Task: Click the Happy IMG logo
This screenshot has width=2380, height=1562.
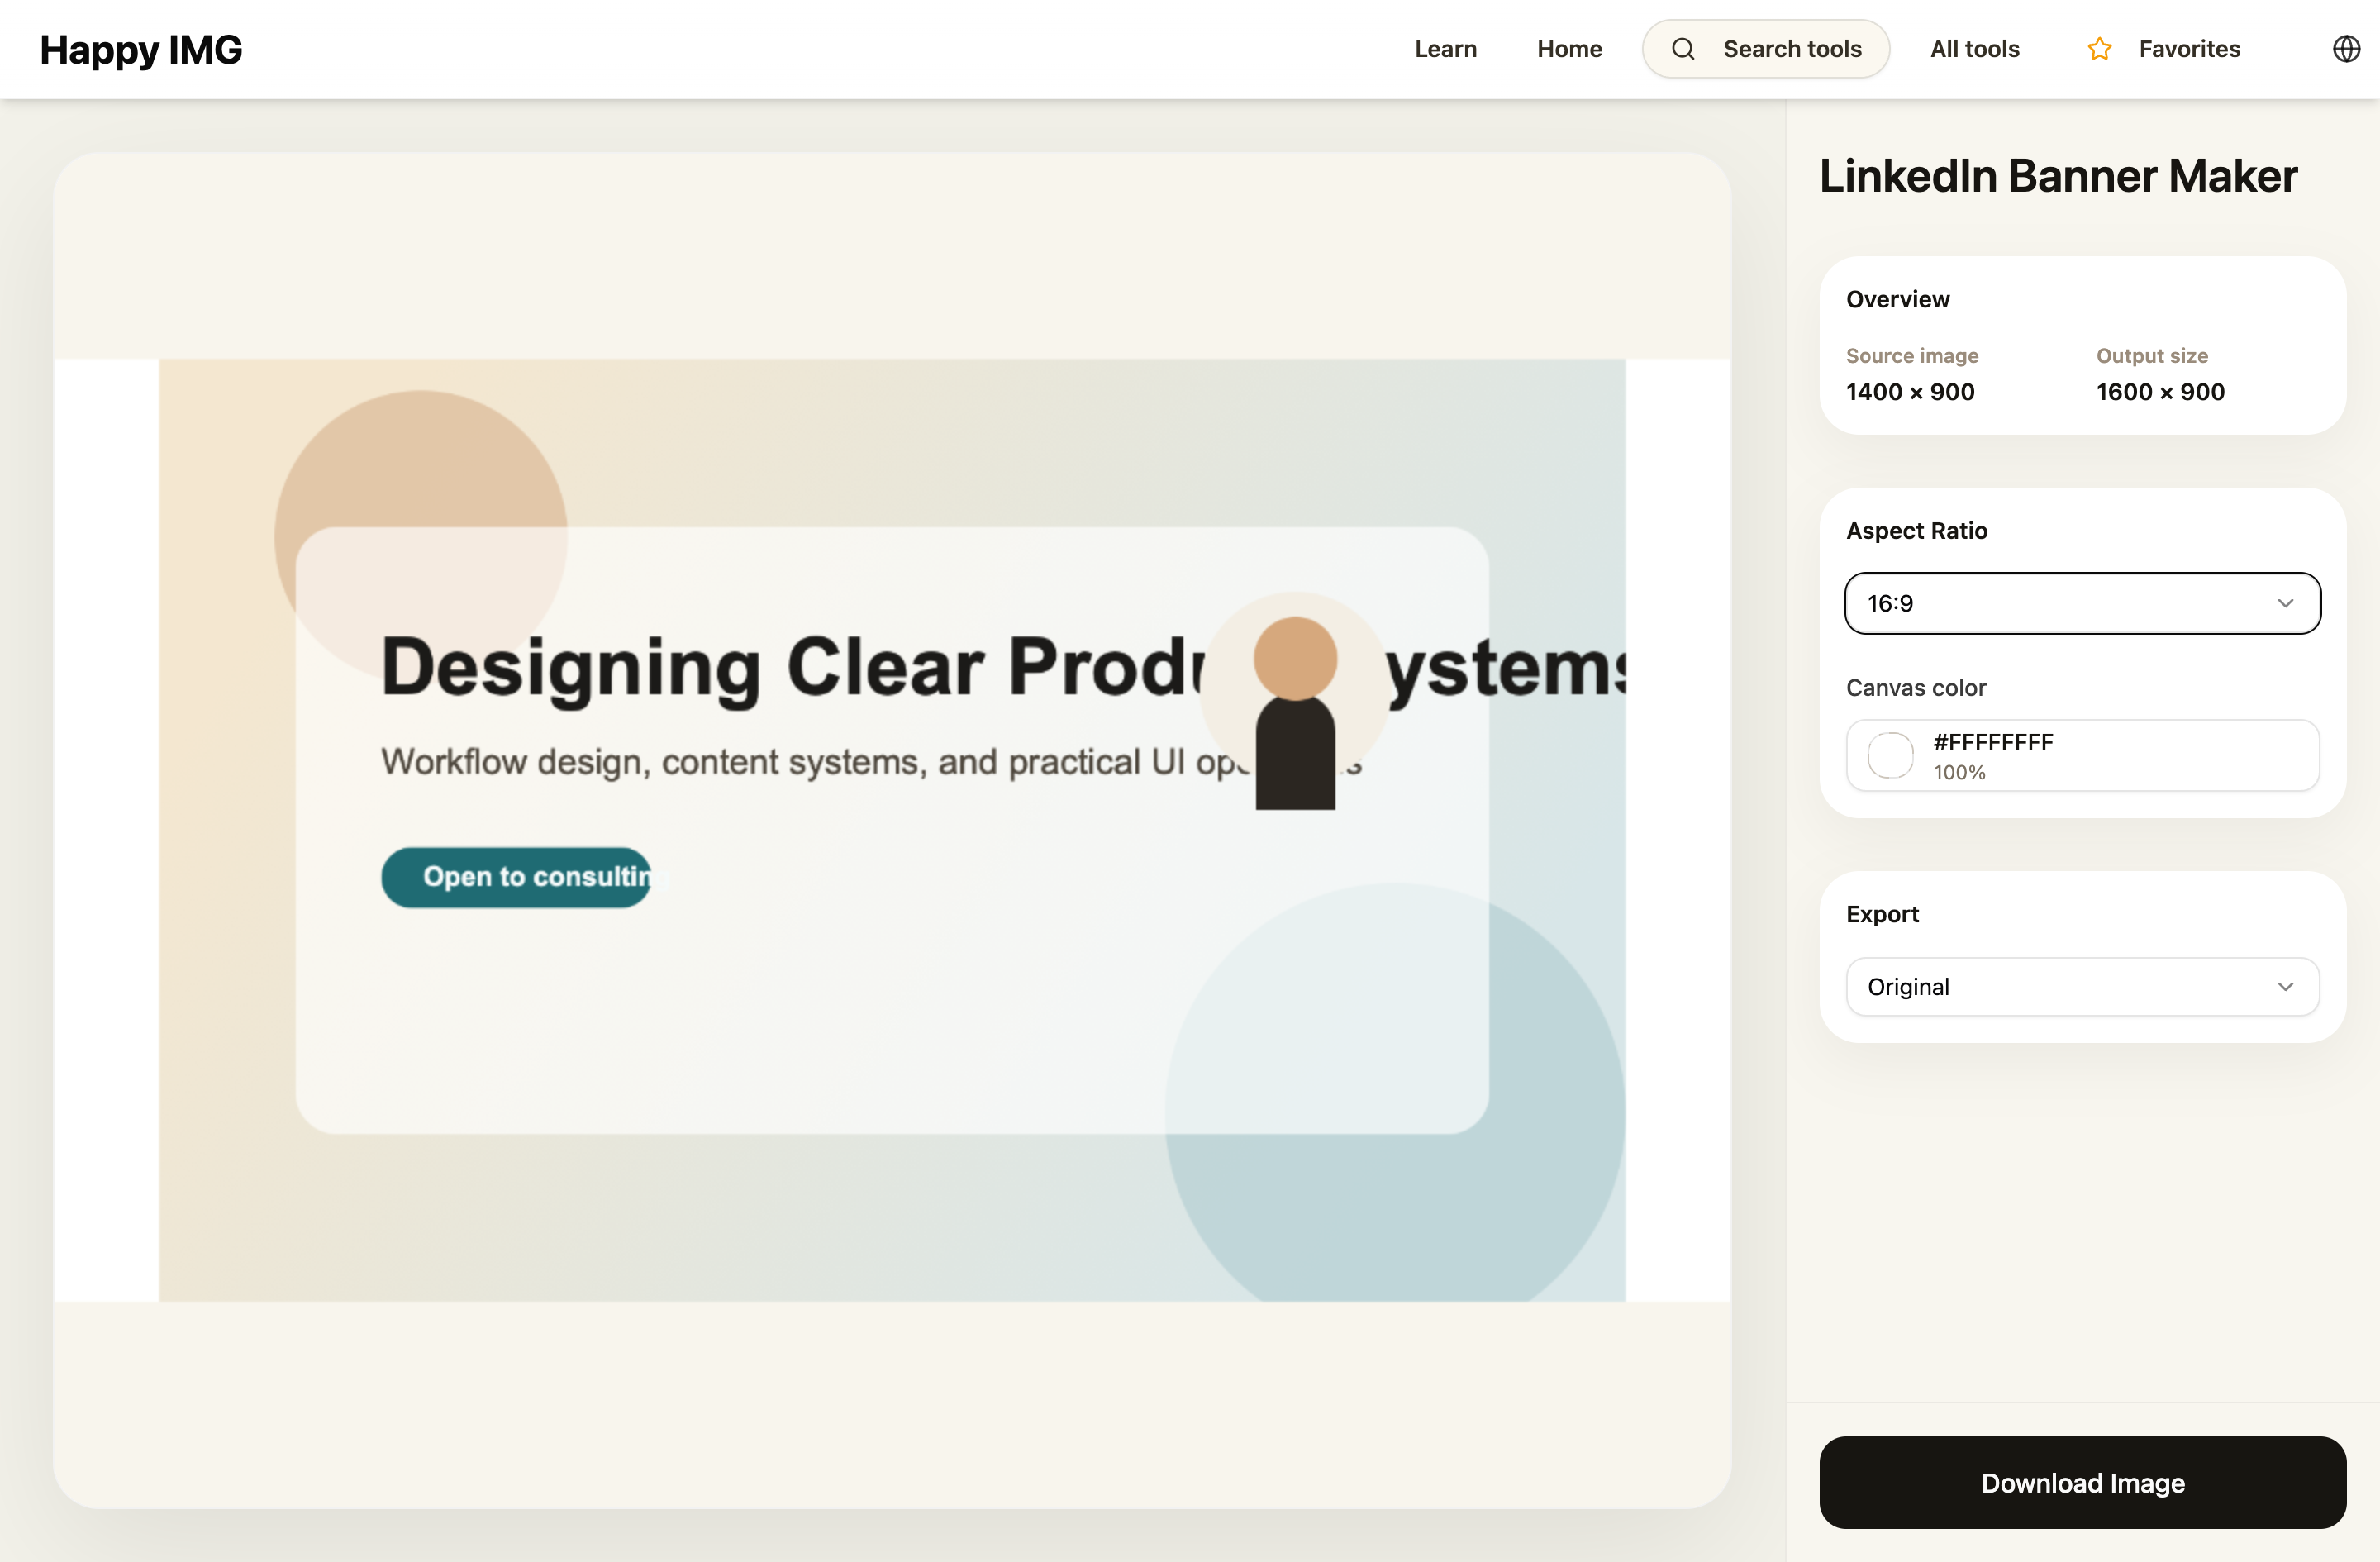Action: [141, 48]
